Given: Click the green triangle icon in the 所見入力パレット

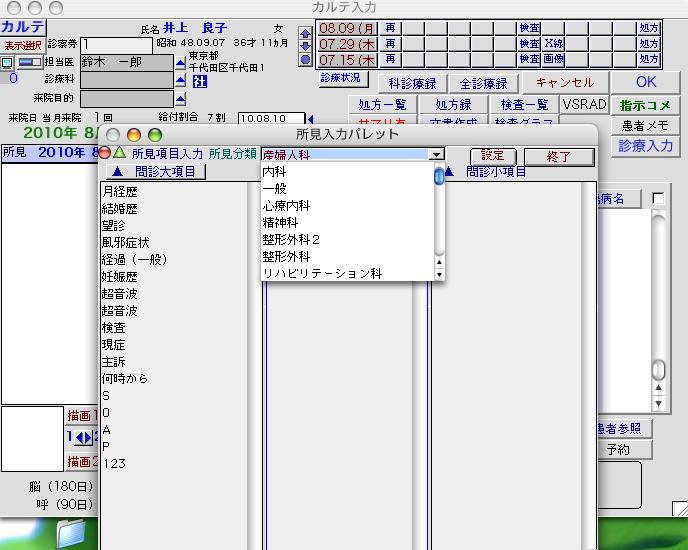Looking at the screenshot, I should (x=119, y=152).
